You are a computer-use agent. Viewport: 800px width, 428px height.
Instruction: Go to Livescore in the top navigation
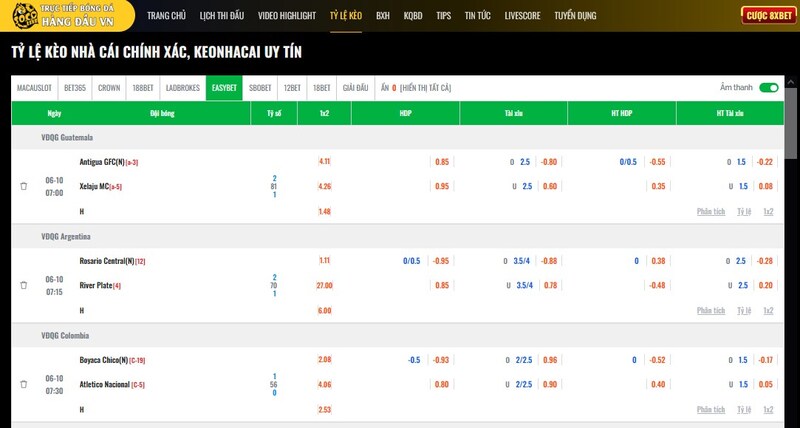(523, 16)
